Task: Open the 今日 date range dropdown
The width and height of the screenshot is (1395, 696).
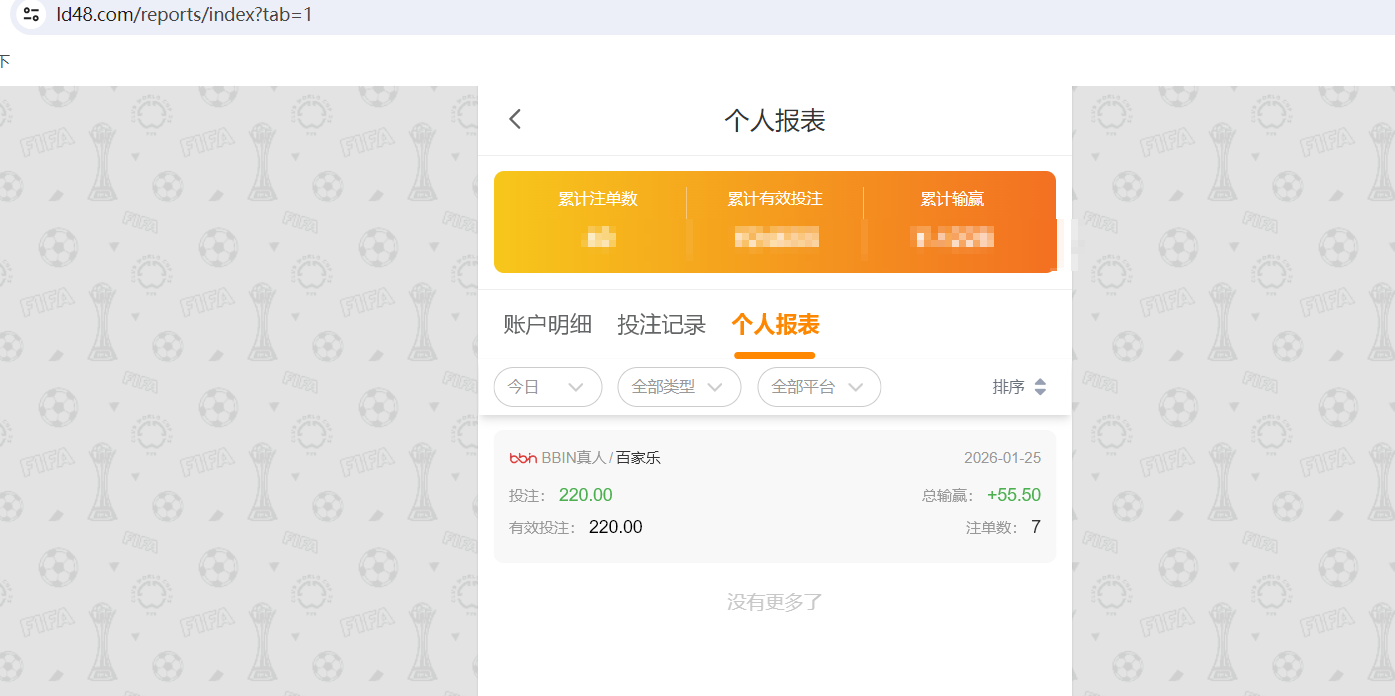Action: pos(547,386)
